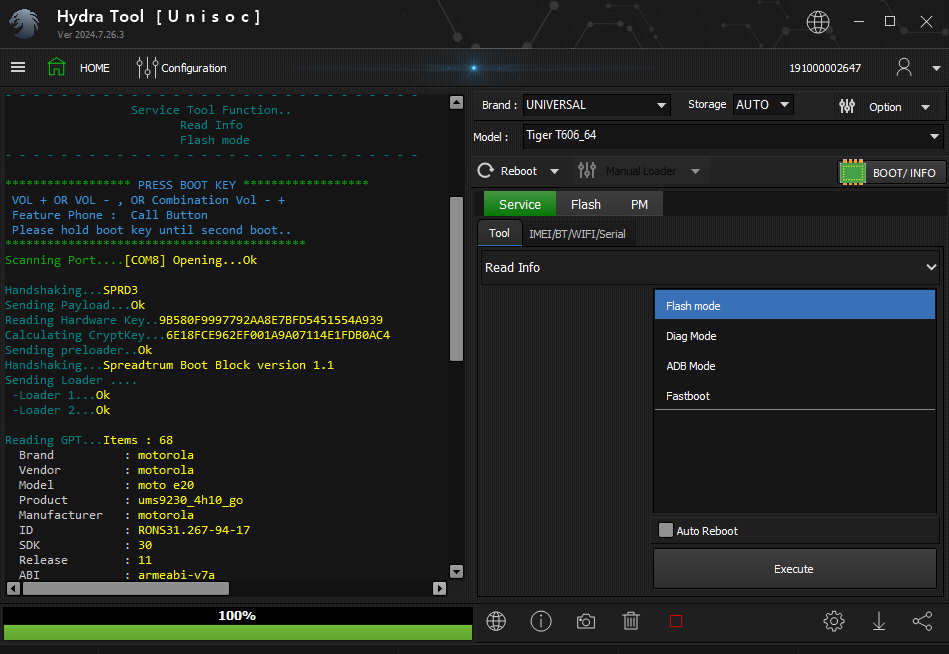The height and width of the screenshot is (654, 949).
Task: Click the 'Spreadtrum Boot Block version 1.1' text
Action: coord(218,365)
